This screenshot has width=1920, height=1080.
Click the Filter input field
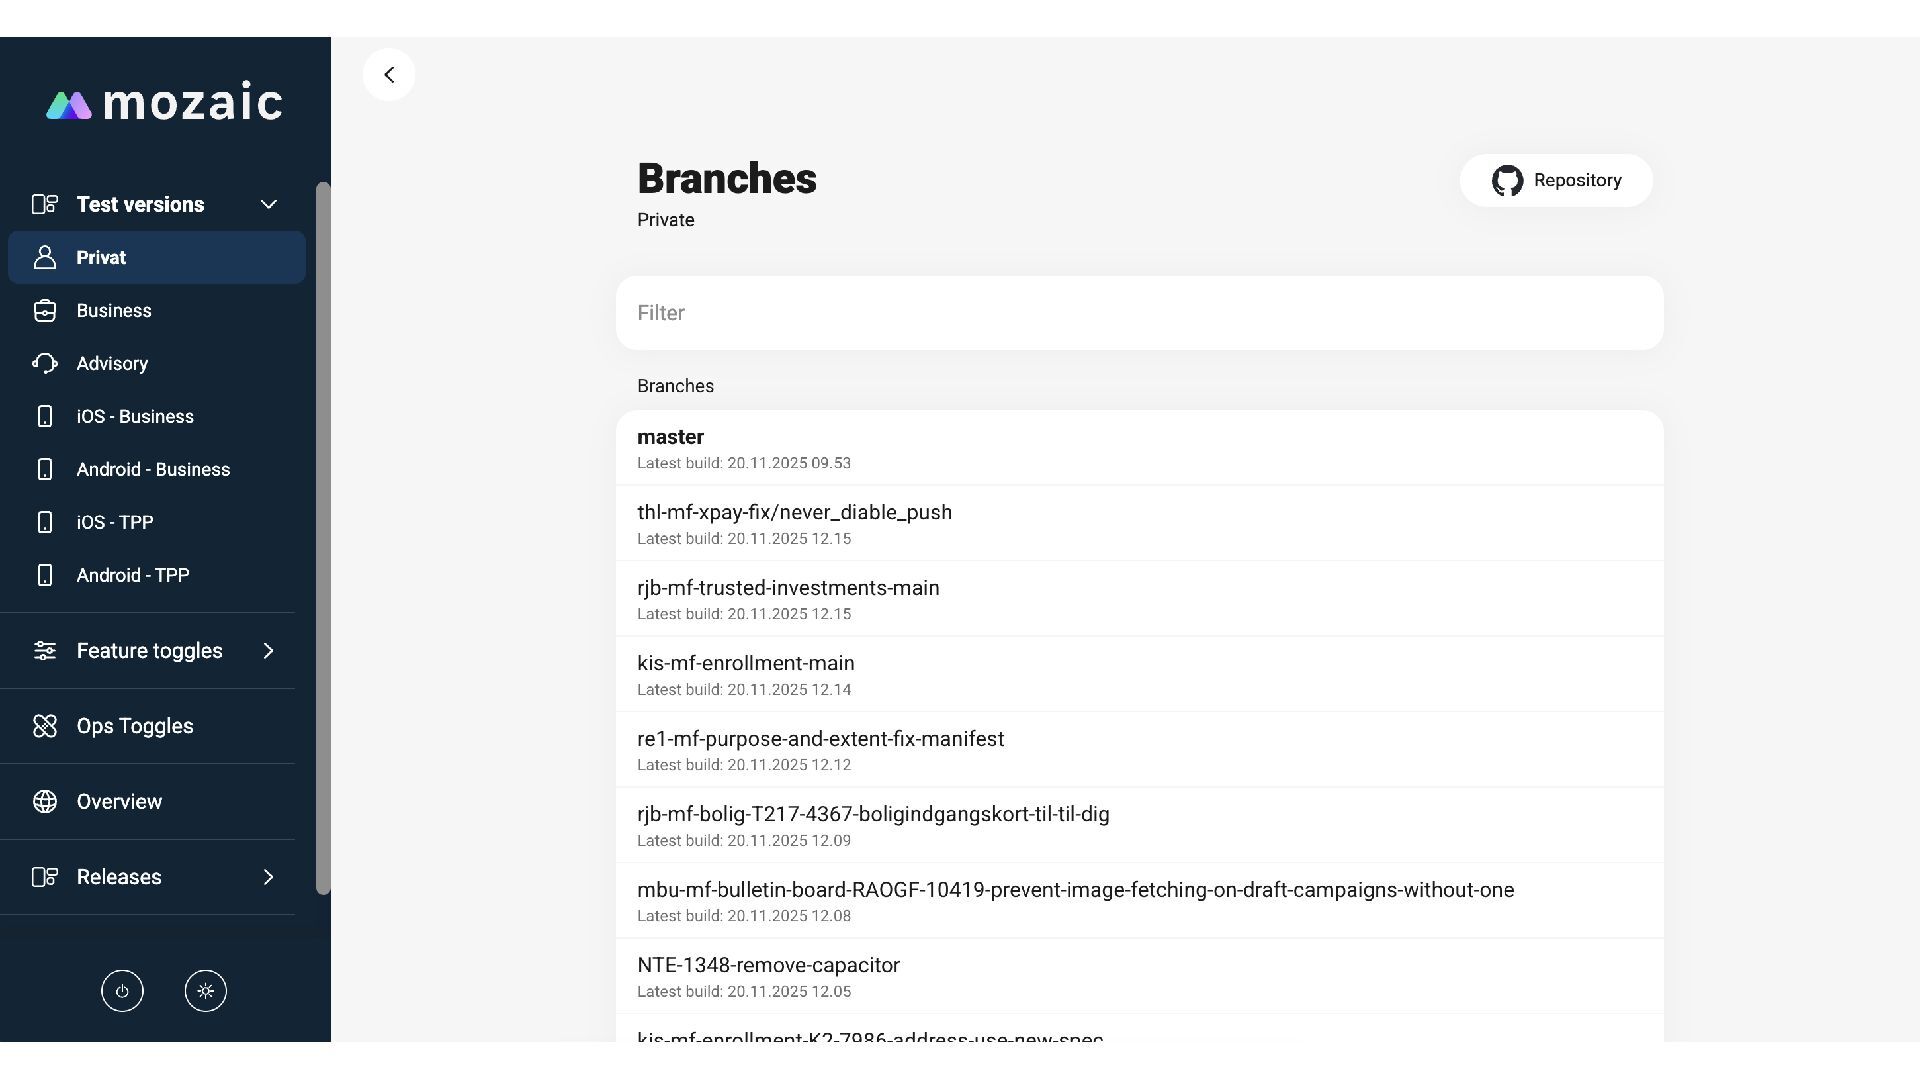1139,313
